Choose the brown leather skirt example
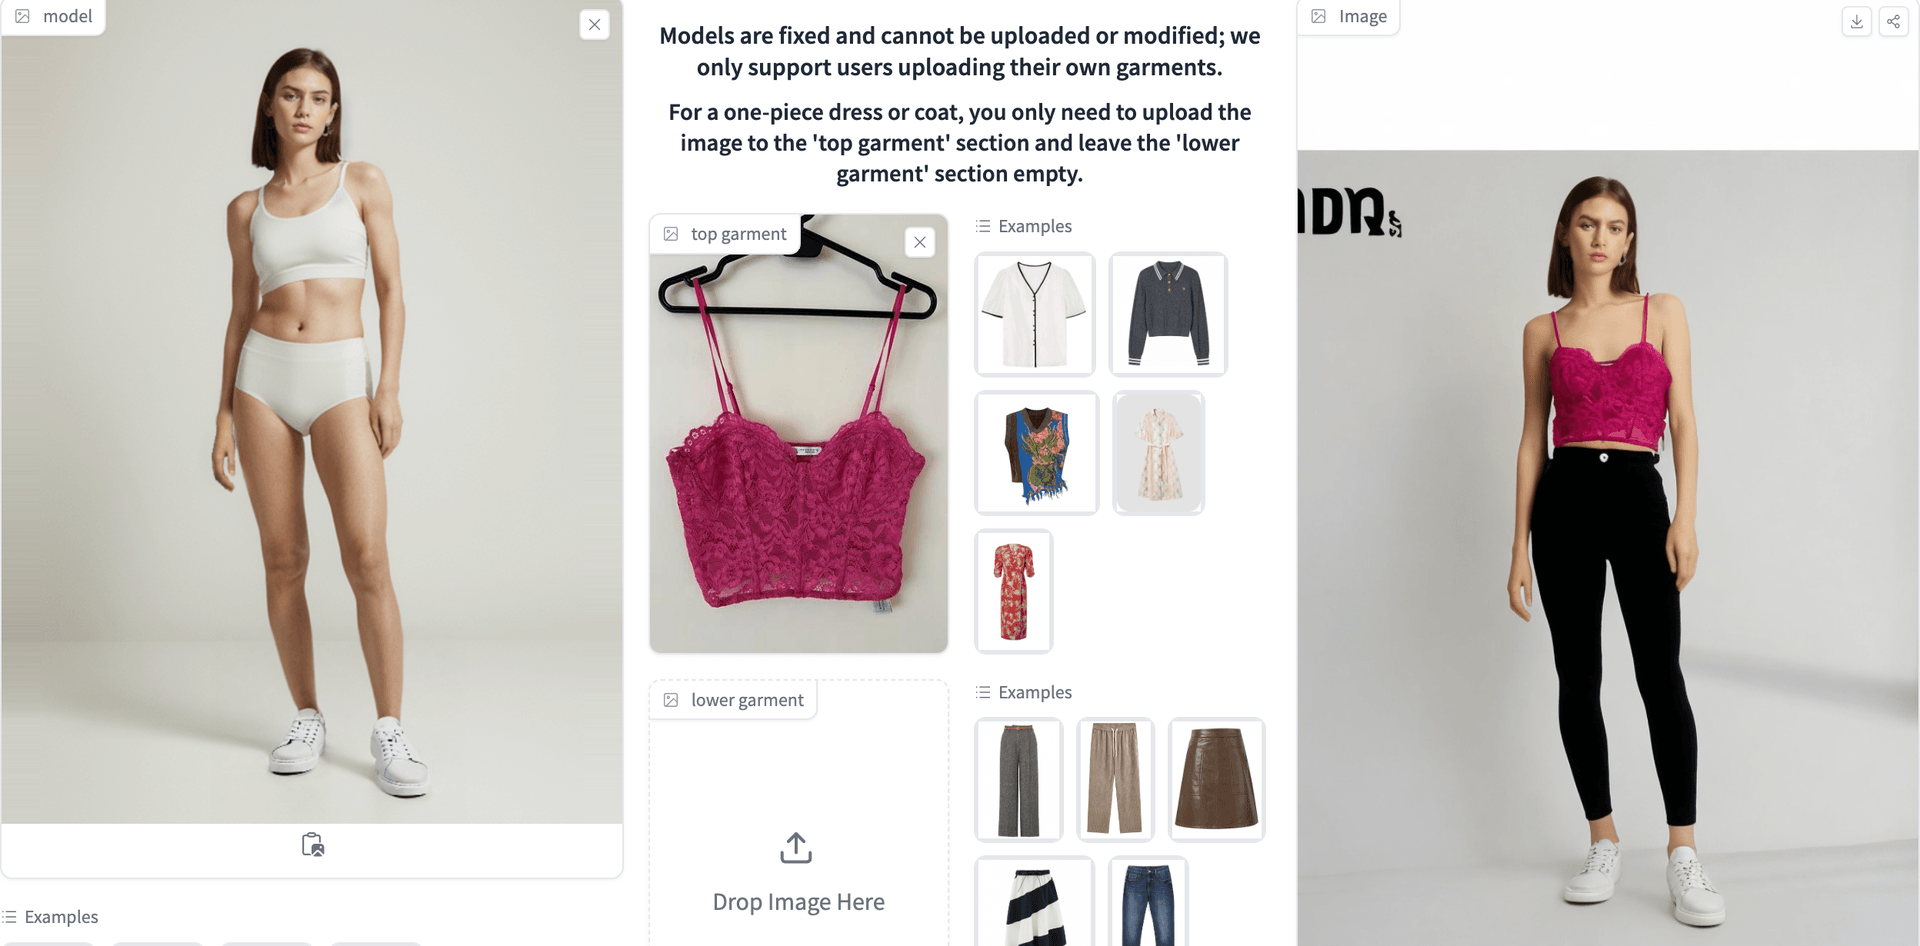Image resolution: width=1920 pixels, height=946 pixels. point(1217,780)
